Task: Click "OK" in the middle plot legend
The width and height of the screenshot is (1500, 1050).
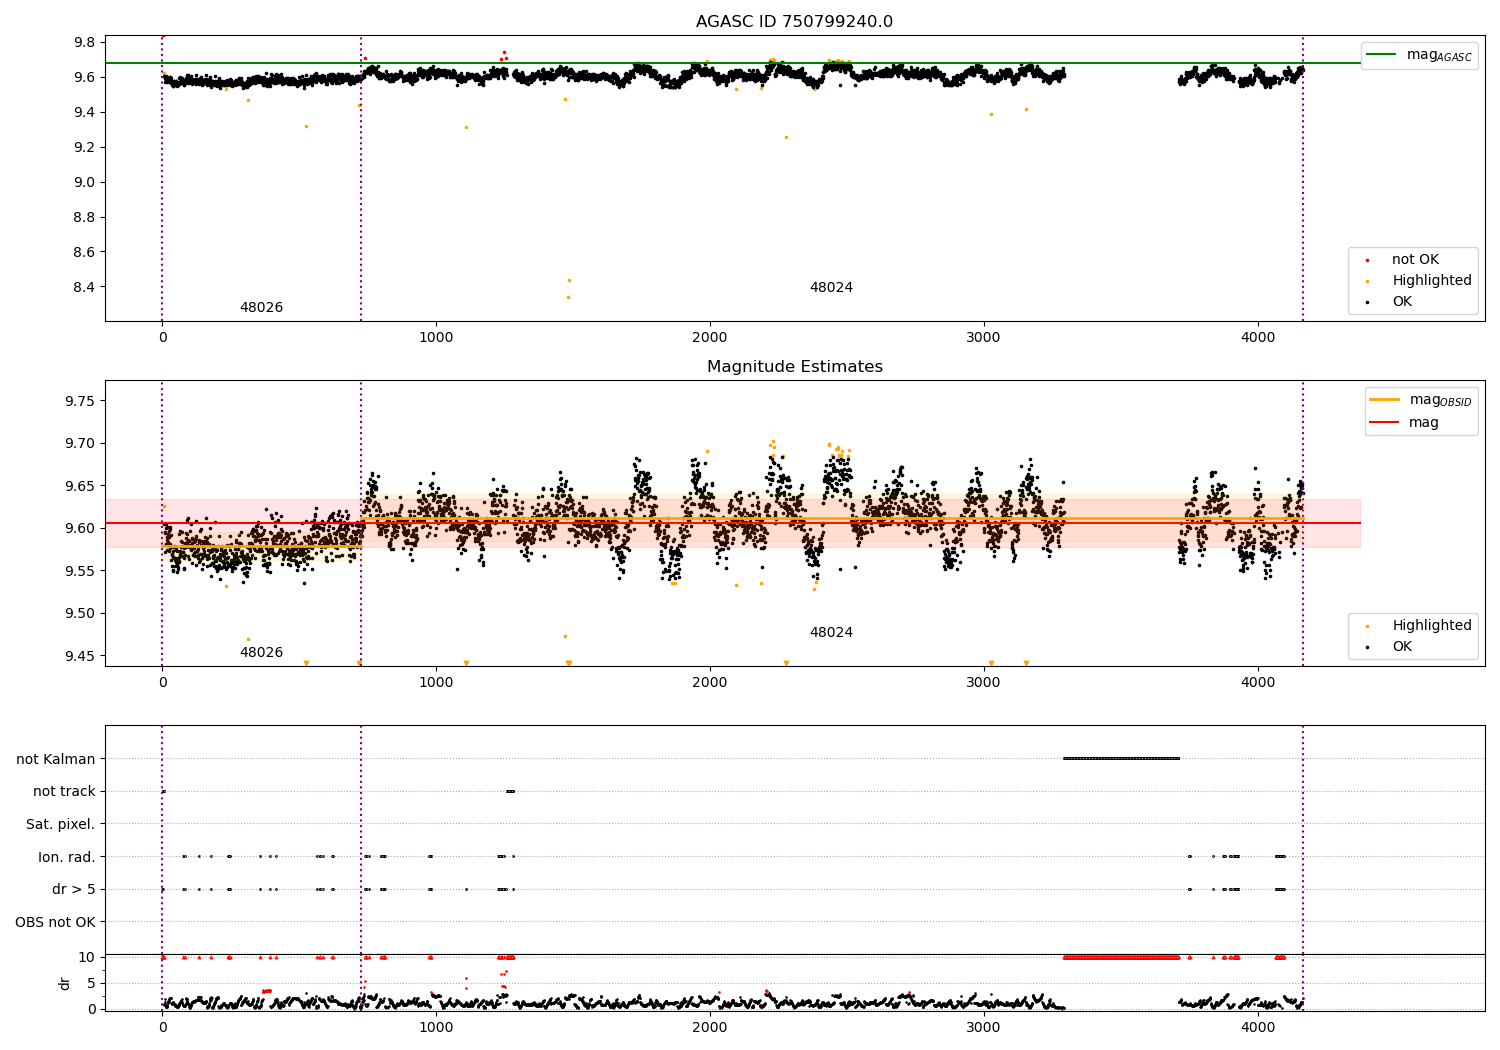Action: (1402, 647)
